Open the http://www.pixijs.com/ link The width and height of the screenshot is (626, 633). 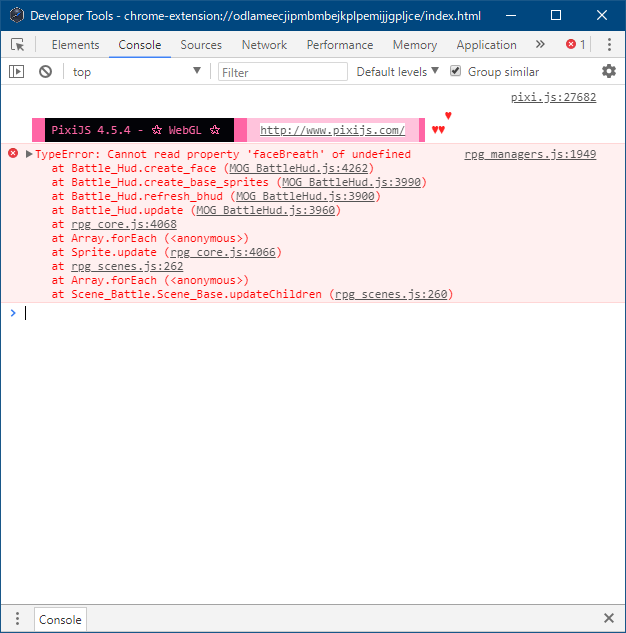pyautogui.click(x=332, y=130)
